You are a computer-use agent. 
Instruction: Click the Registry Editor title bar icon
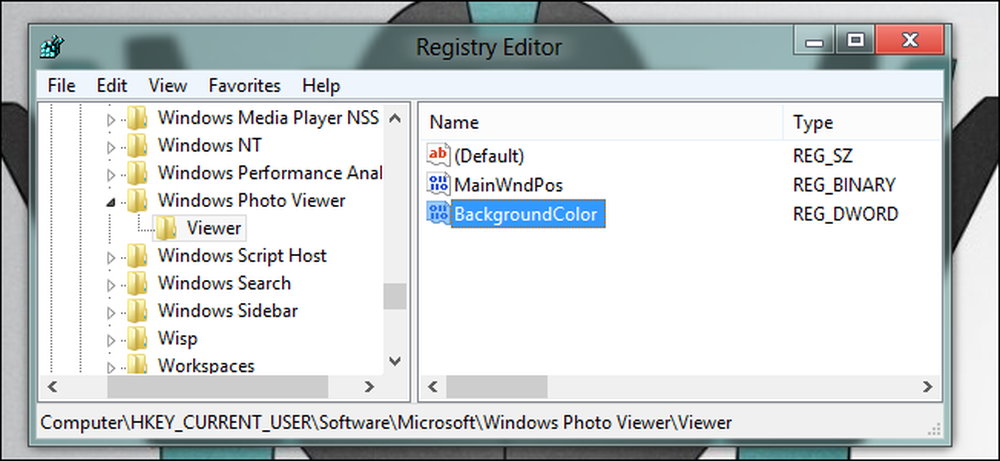pos(51,47)
